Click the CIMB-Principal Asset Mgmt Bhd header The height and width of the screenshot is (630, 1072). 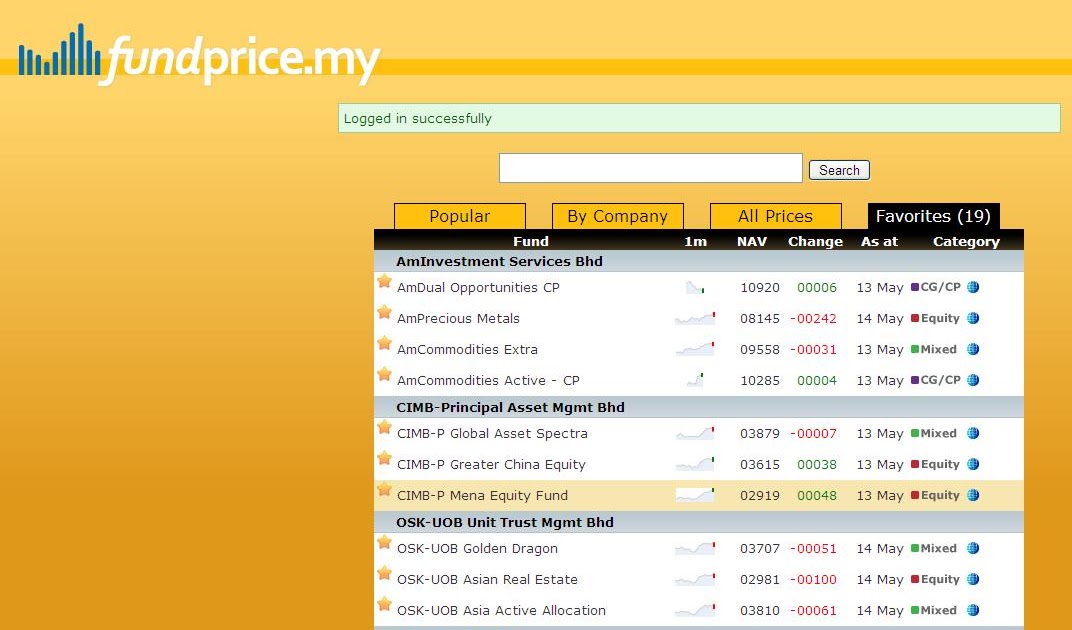[x=699, y=407]
